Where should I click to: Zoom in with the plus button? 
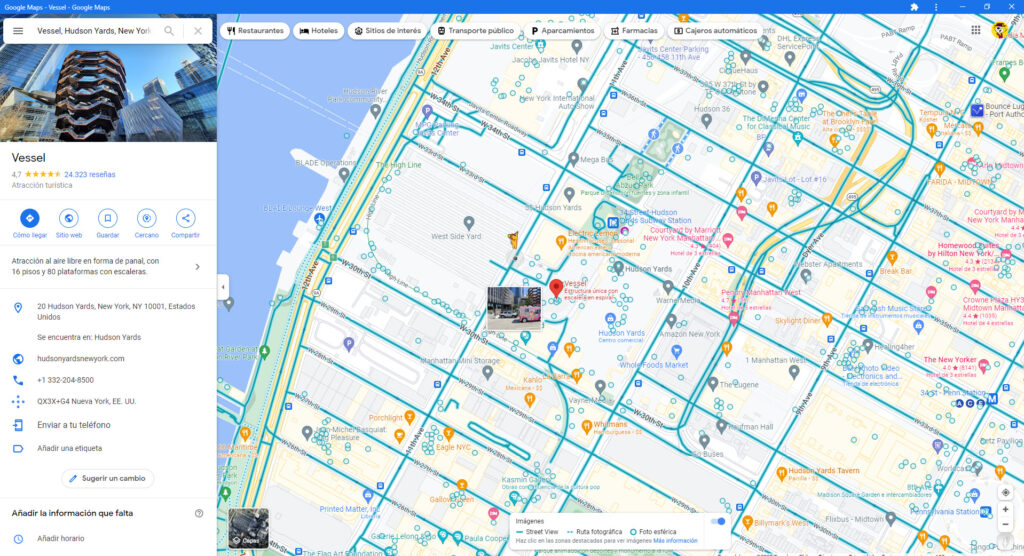(1005, 509)
